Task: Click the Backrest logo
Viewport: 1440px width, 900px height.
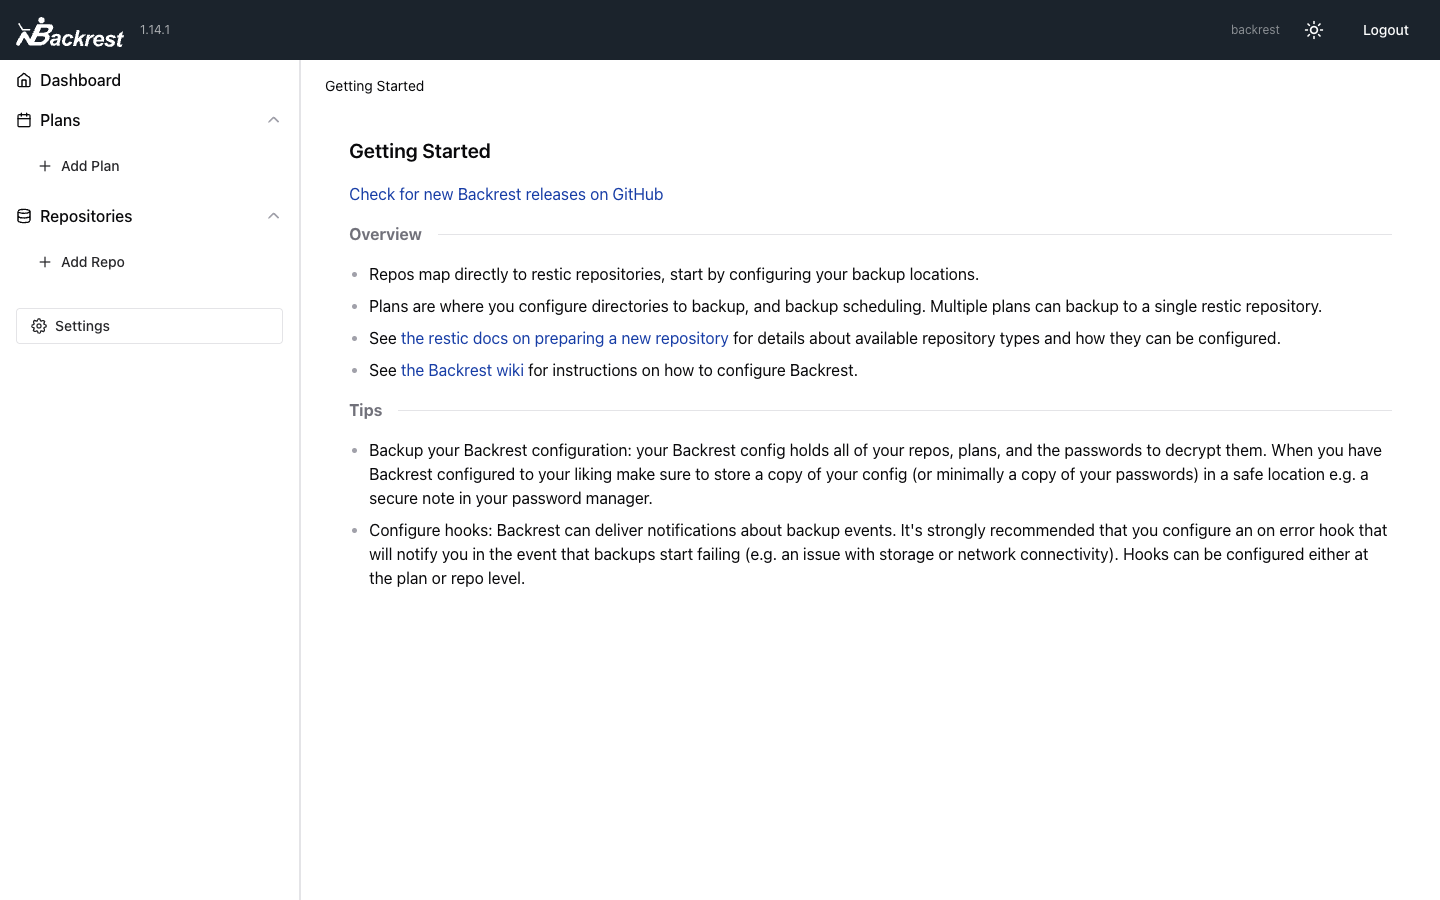Action: [x=70, y=31]
